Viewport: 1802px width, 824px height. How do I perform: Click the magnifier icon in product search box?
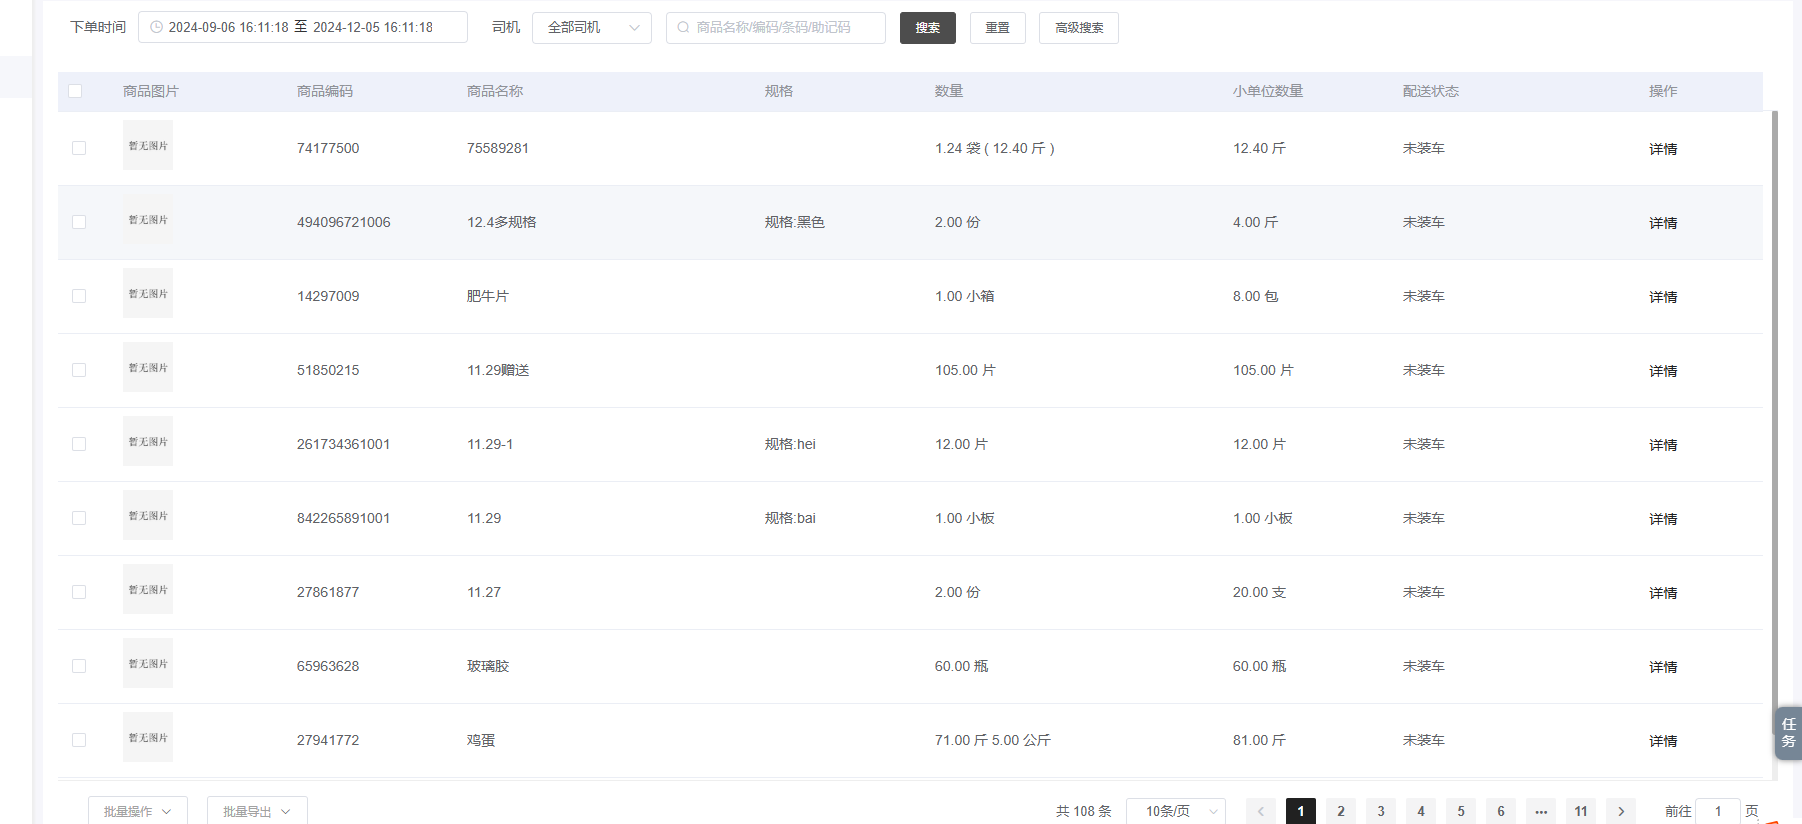coord(683,28)
